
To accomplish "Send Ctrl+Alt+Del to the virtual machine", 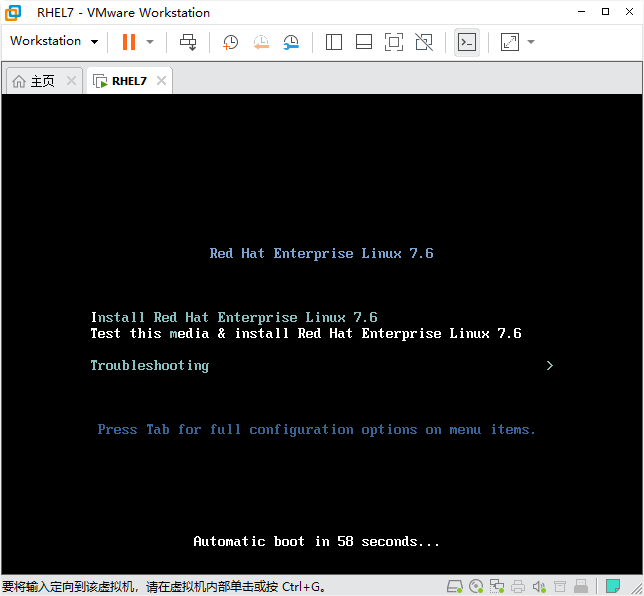I will tap(188, 42).
